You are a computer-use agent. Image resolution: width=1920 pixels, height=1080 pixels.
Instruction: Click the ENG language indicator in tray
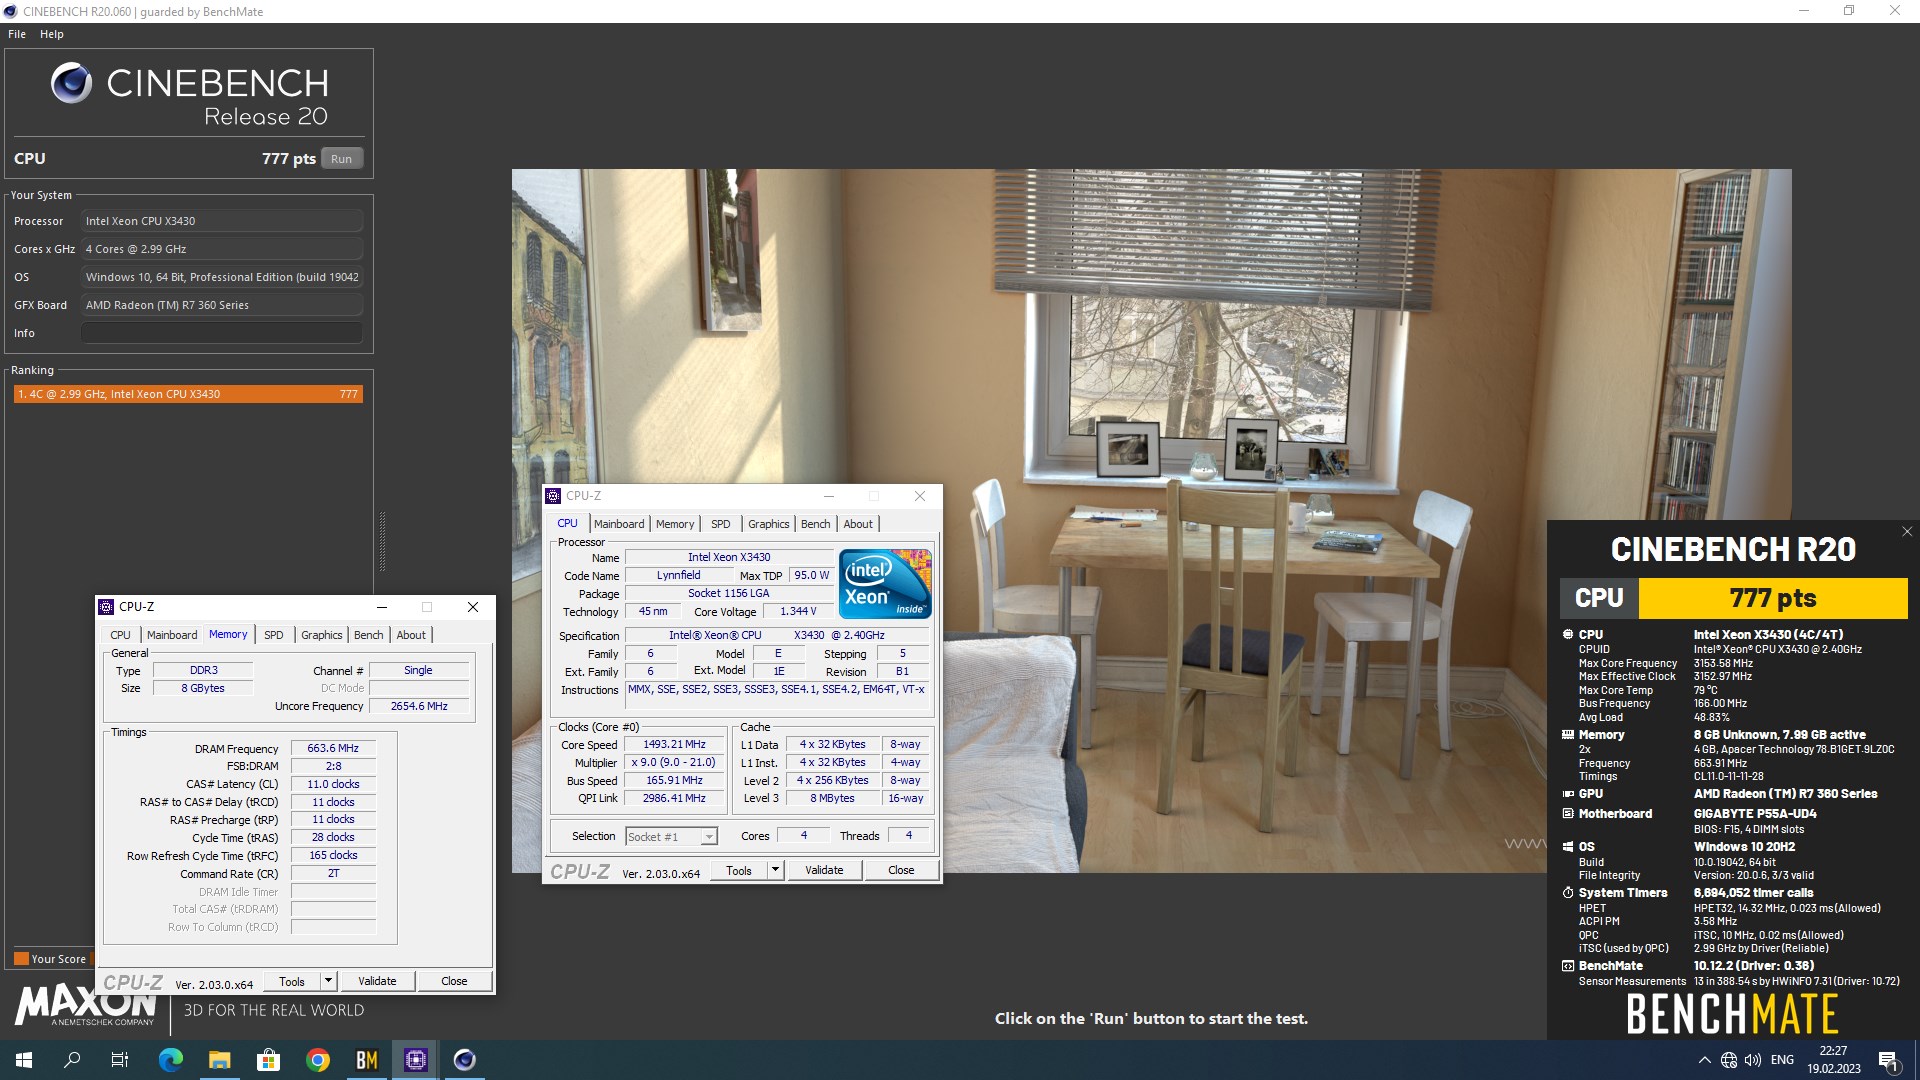1782,1060
